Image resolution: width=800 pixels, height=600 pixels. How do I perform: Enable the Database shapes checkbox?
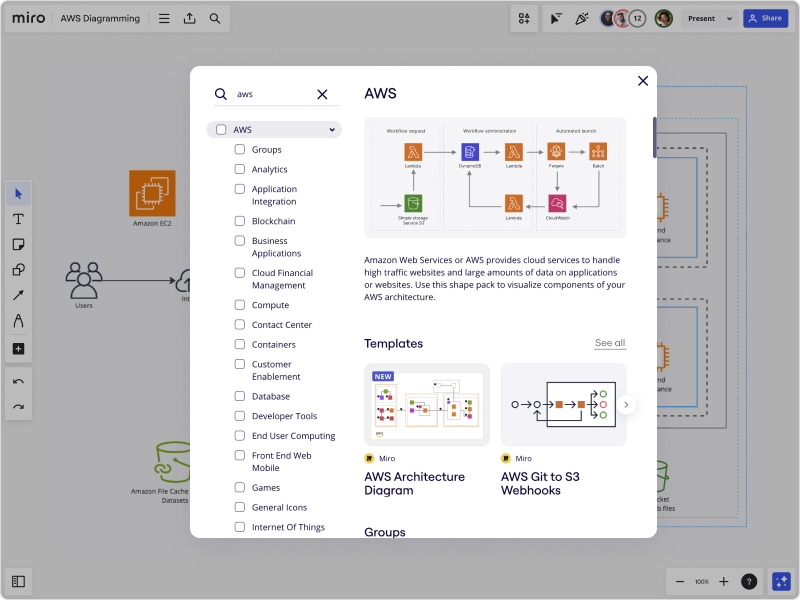(x=239, y=395)
